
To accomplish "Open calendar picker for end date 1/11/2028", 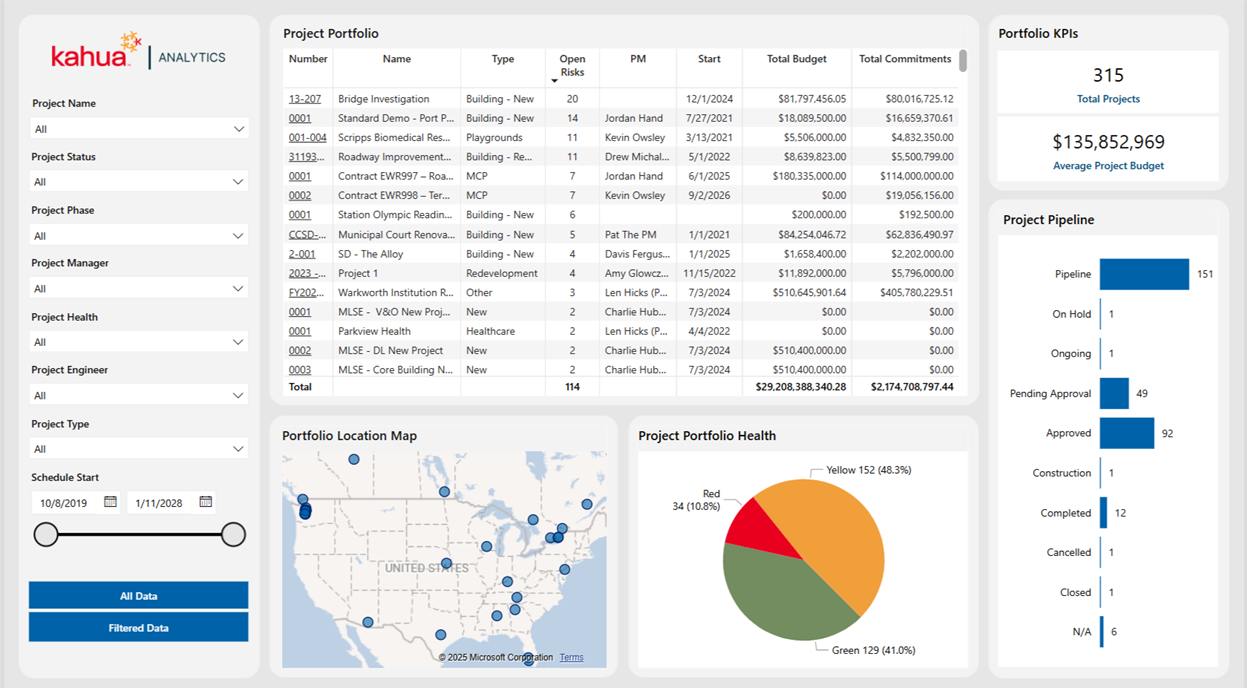I will coord(205,502).
